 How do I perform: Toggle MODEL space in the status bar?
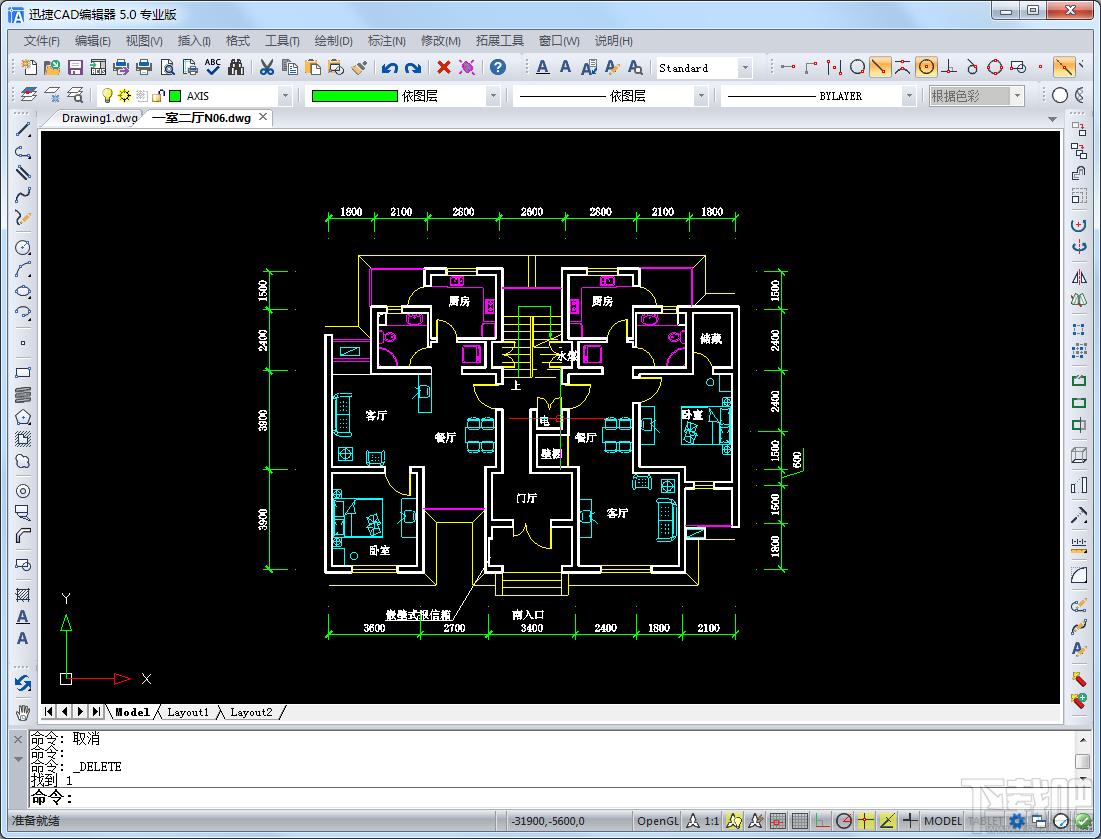[942, 820]
